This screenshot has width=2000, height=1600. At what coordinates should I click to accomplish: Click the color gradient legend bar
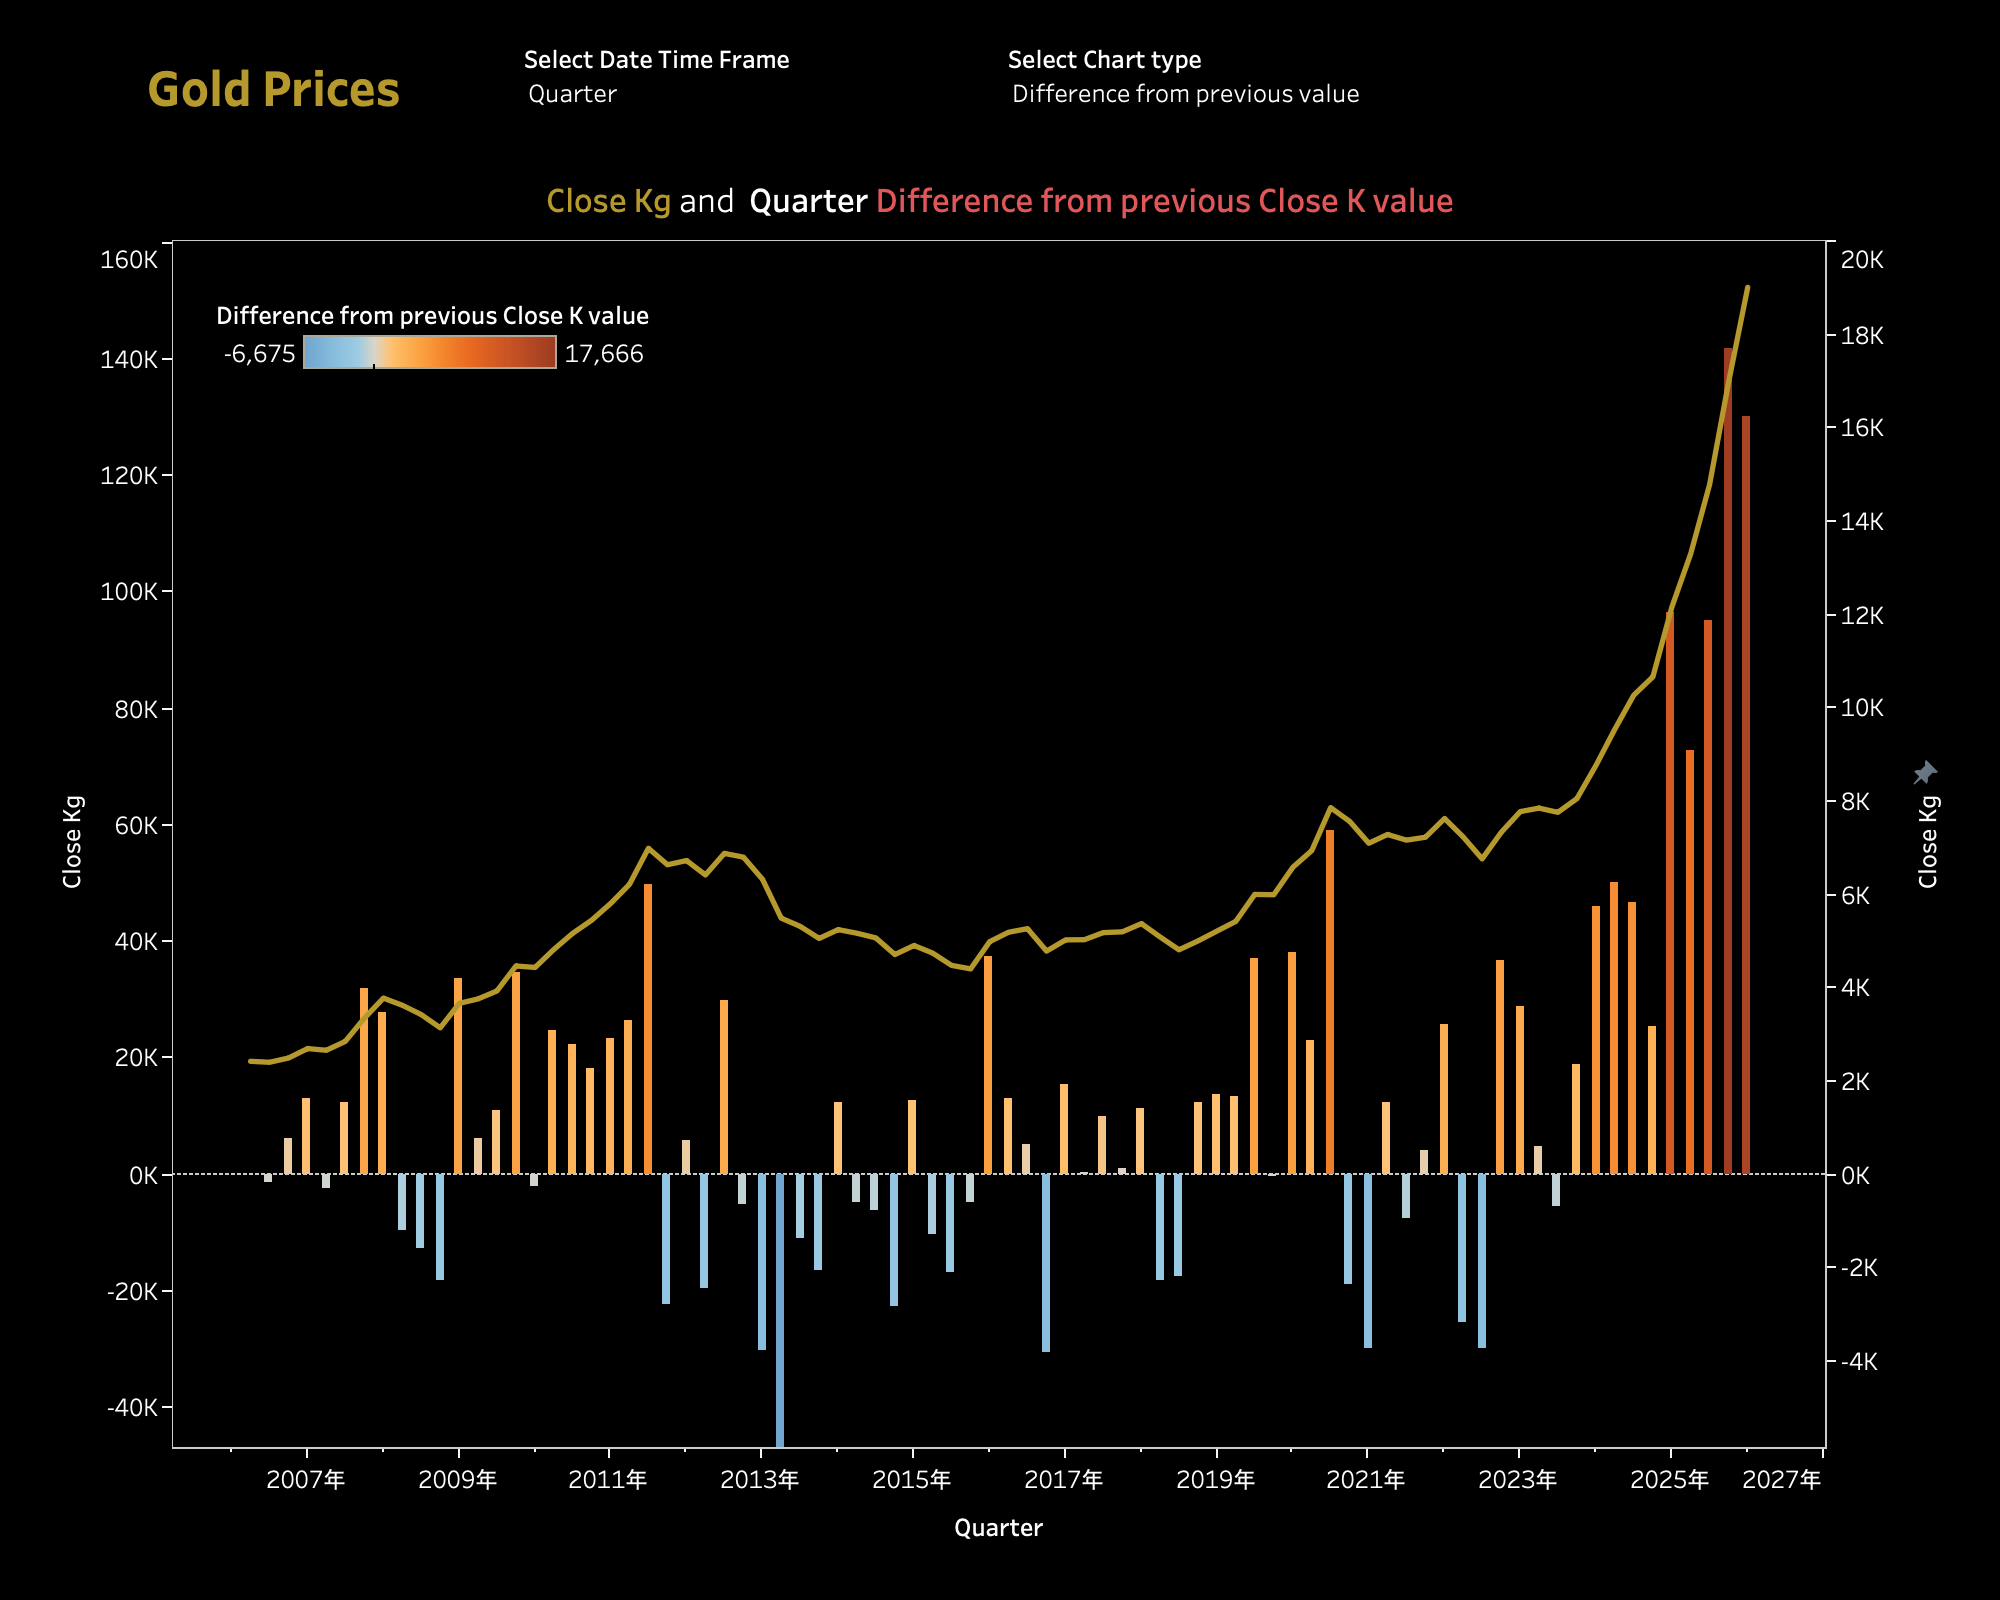(430, 352)
